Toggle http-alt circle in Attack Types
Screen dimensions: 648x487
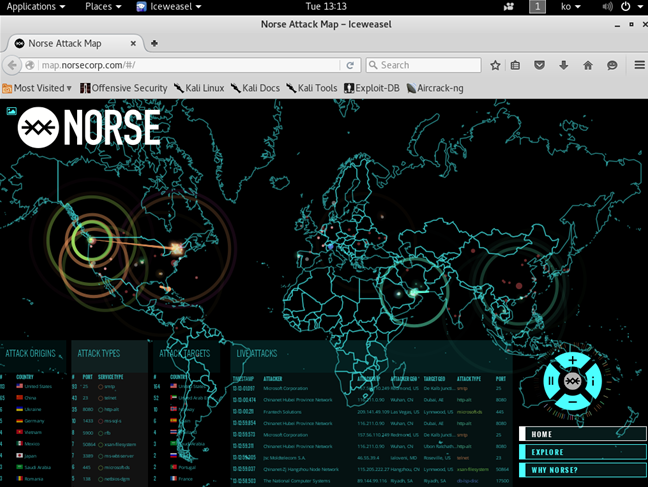tap(100, 410)
